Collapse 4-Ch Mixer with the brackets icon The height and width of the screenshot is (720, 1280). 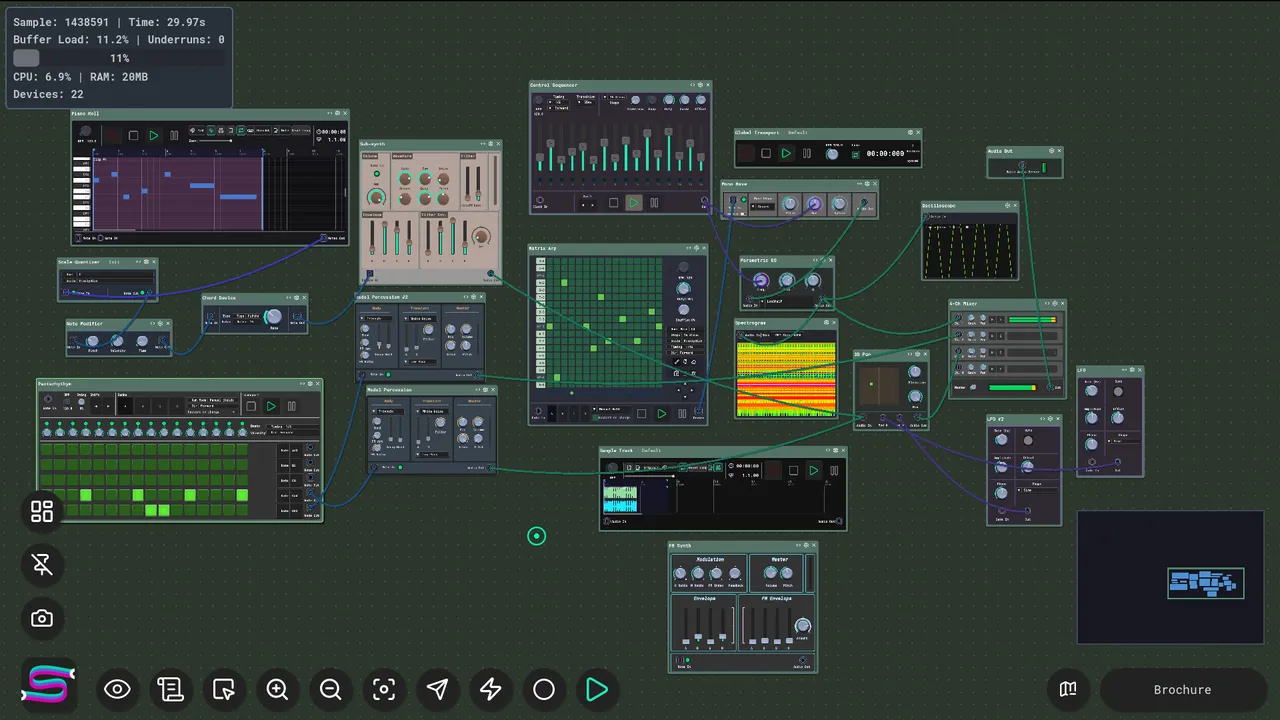1047,303
